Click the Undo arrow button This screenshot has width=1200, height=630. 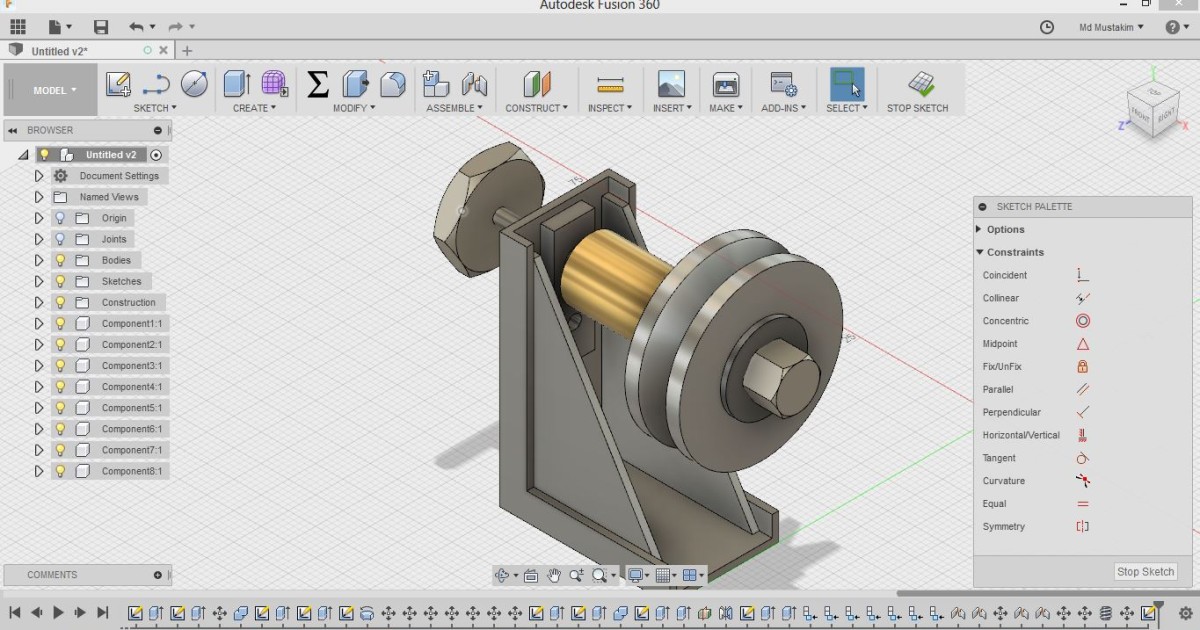point(137,27)
